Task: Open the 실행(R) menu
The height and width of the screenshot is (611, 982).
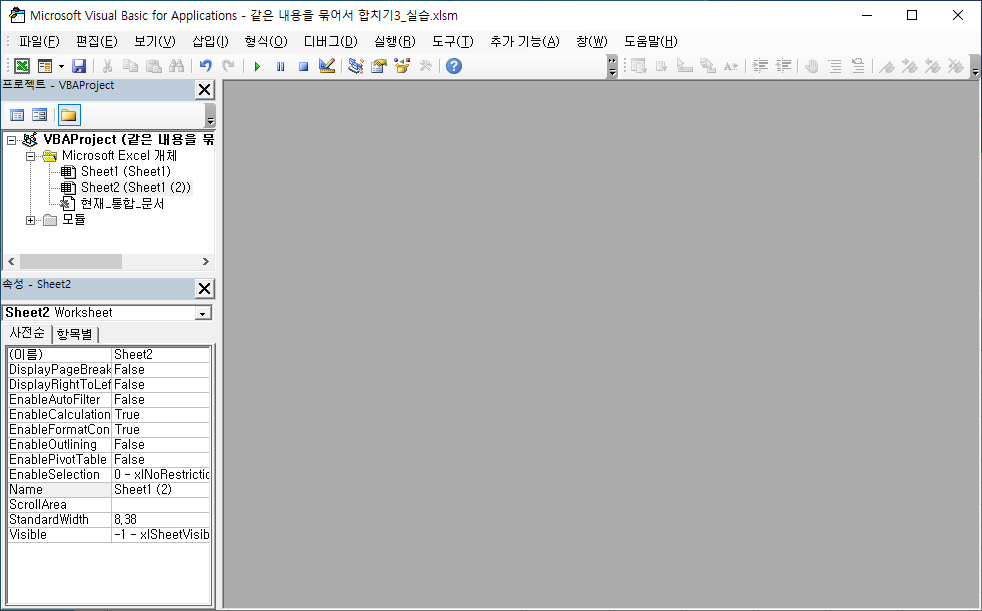Action: pos(395,41)
